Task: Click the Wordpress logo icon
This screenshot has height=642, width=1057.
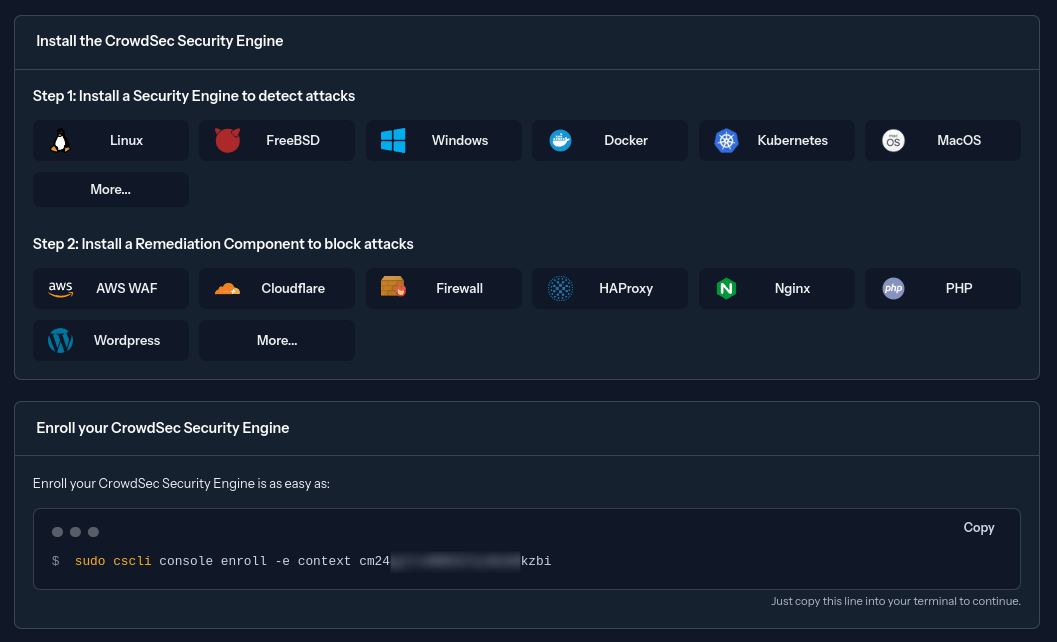Action: pos(61,341)
